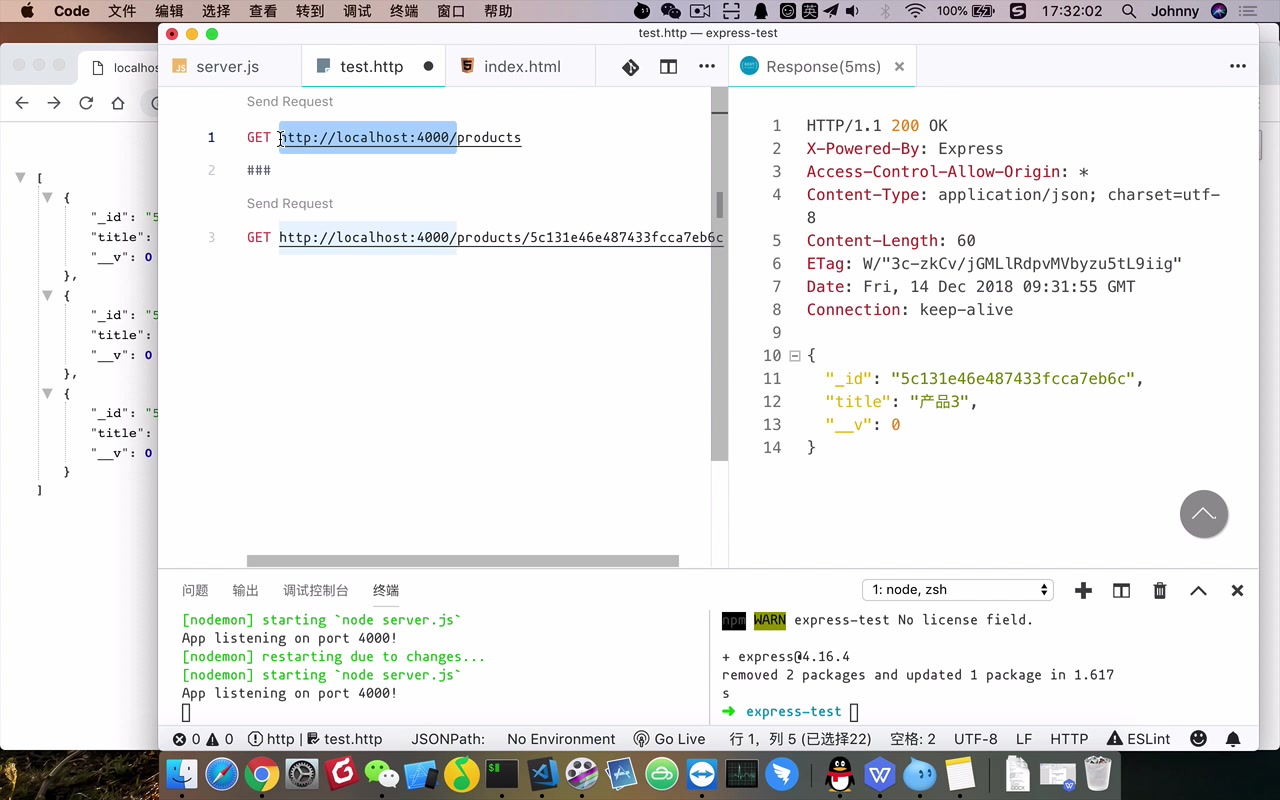Image resolution: width=1280 pixels, height=800 pixels.
Task: Change encoding via UTF-8
Action: 976,739
